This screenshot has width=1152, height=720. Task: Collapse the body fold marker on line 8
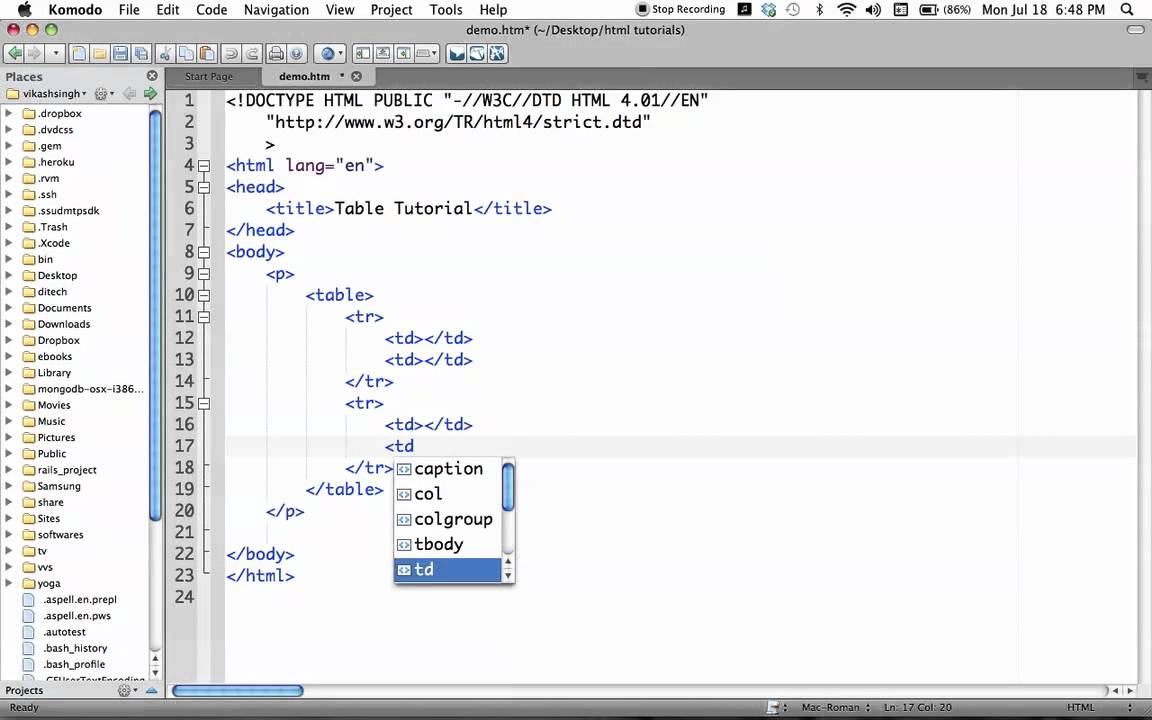pyautogui.click(x=204, y=252)
